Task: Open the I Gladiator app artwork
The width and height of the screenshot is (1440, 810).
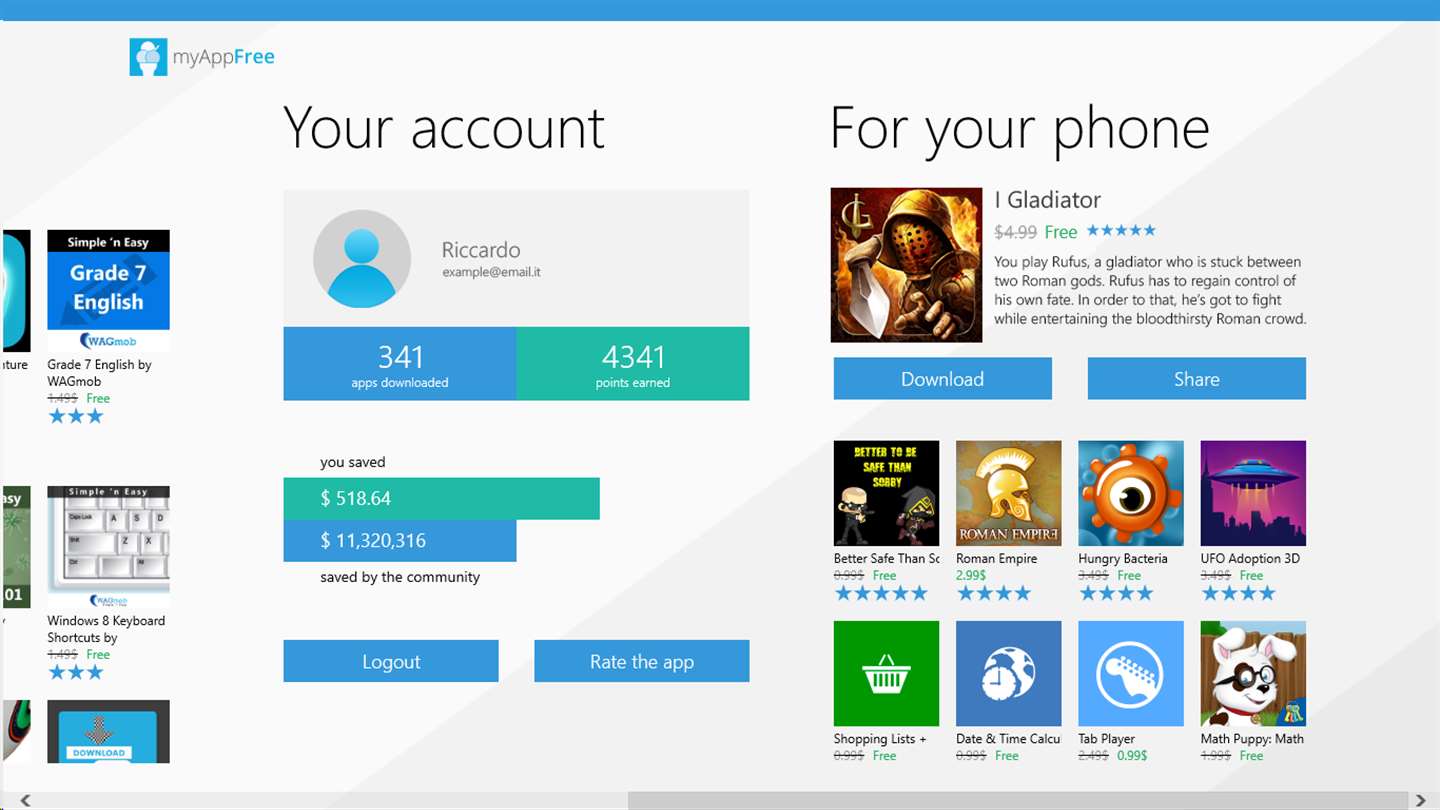Action: [x=906, y=265]
